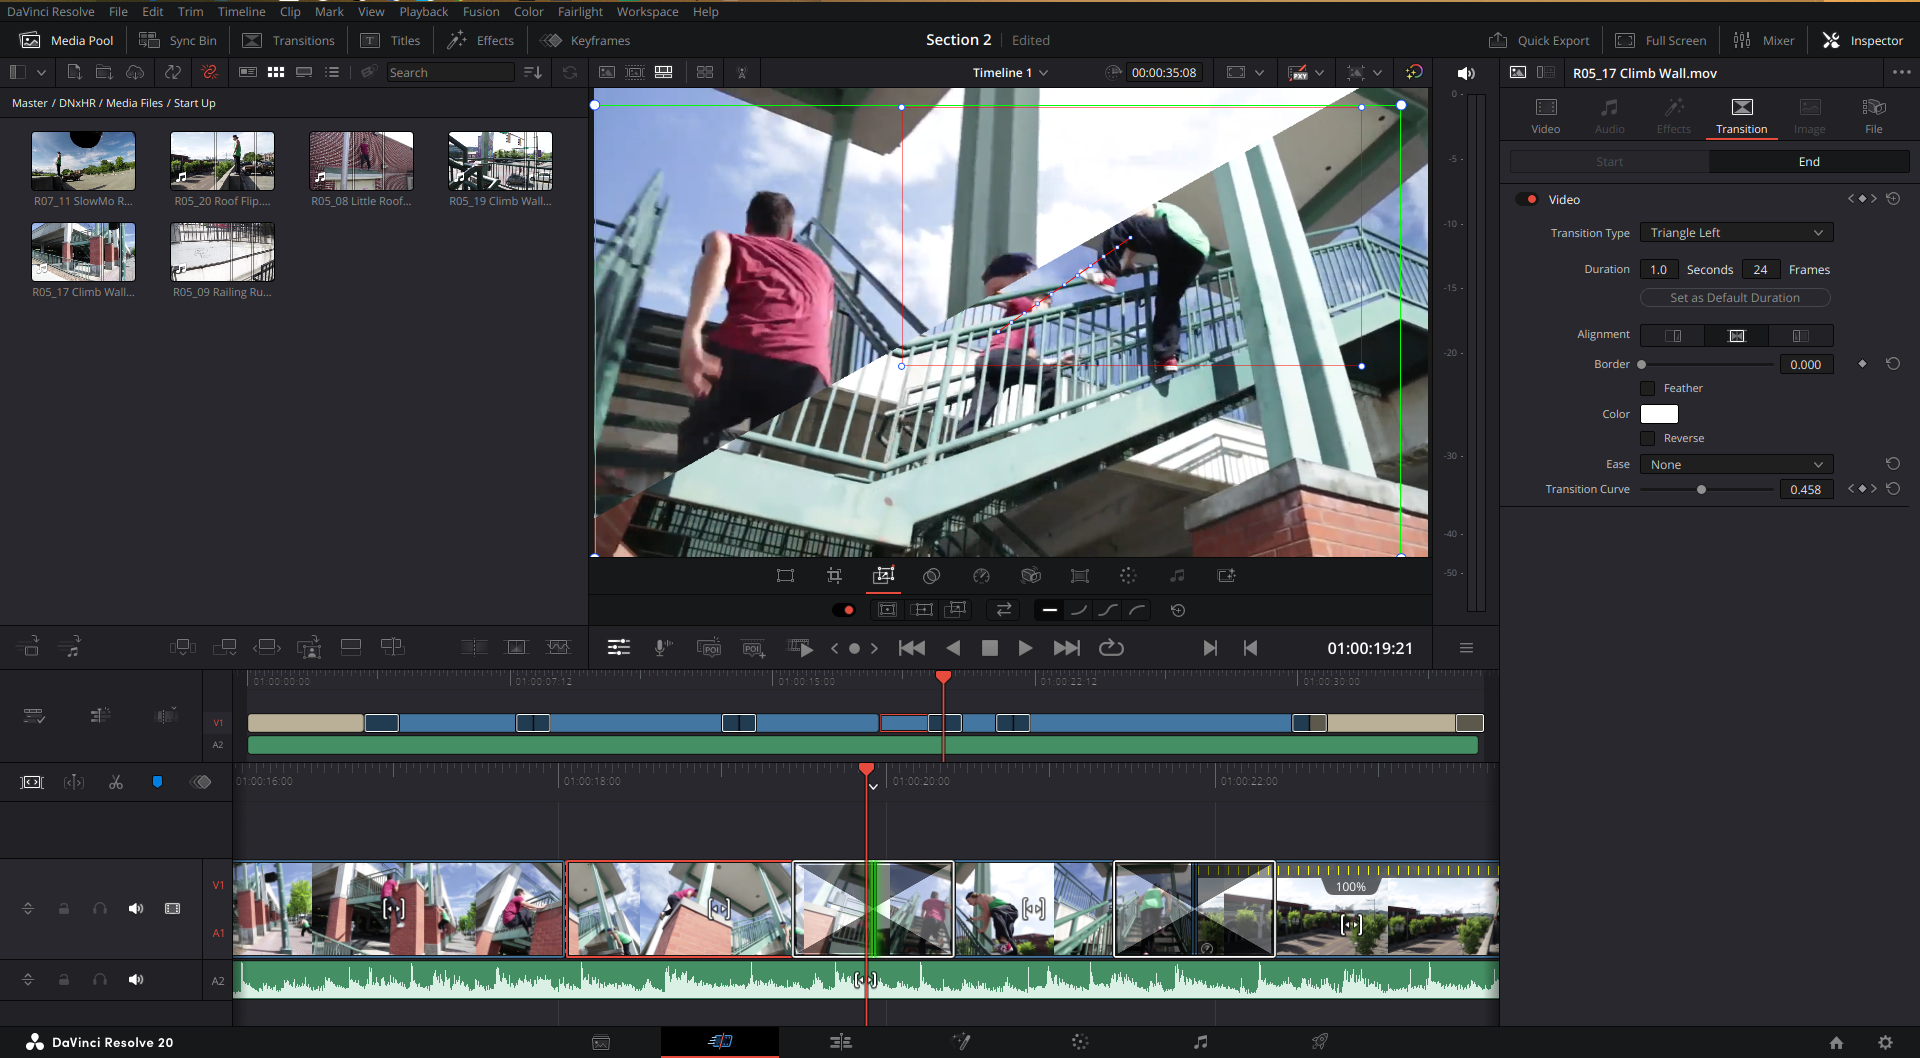Open the Ease dropdown
The height and width of the screenshot is (1058, 1920).
tap(1736, 465)
